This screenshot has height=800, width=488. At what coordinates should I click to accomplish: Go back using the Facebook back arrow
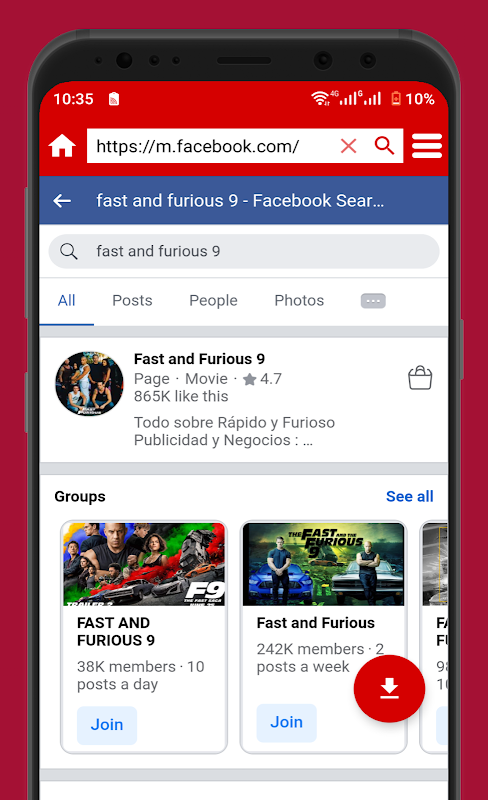tap(62, 201)
